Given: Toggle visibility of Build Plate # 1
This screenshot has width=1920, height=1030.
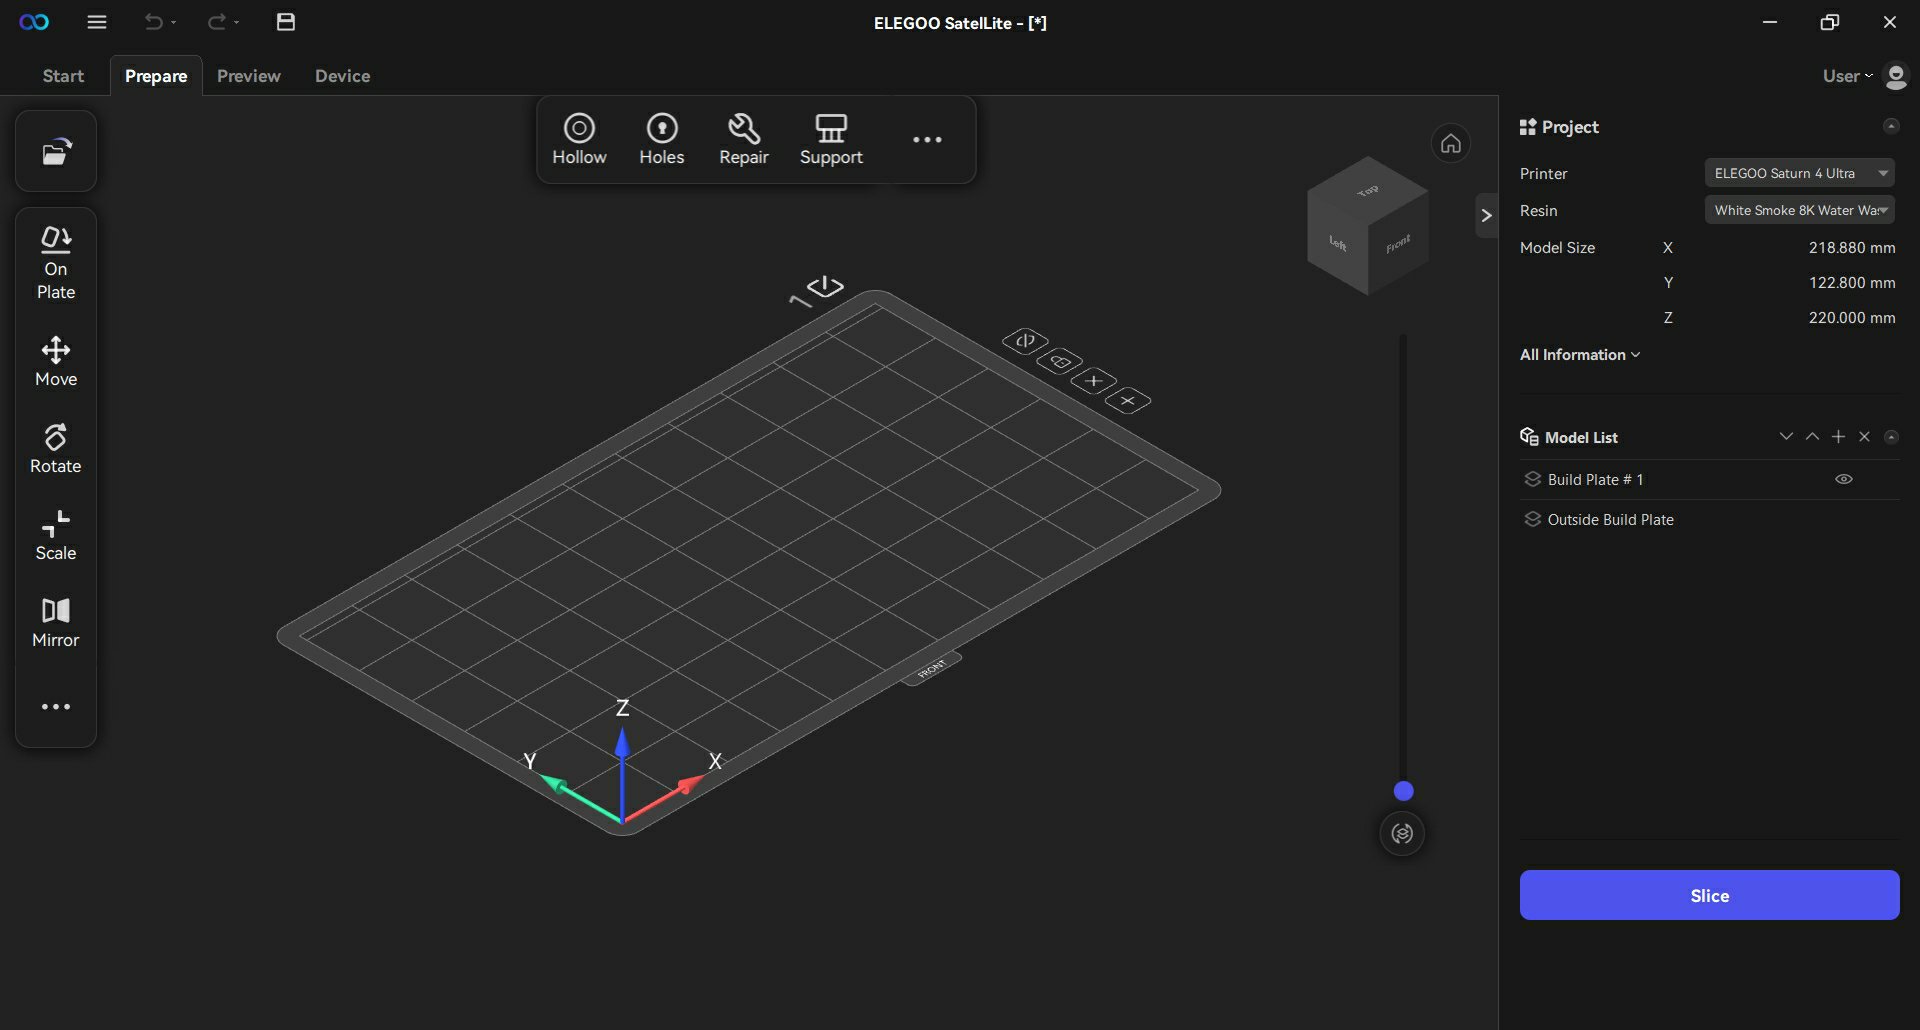Looking at the screenshot, I should [x=1844, y=479].
